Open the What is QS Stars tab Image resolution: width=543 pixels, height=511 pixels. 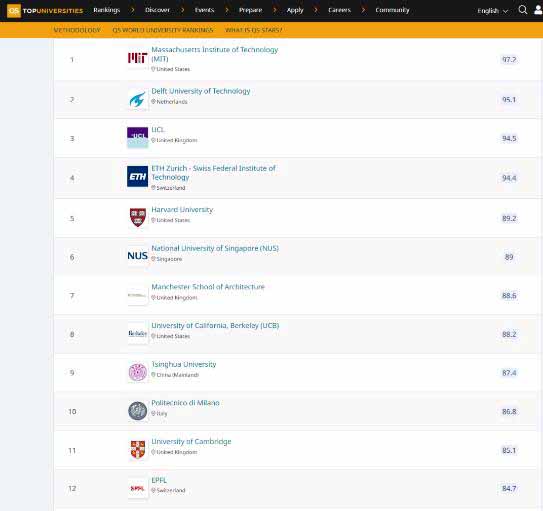[x=253, y=30]
